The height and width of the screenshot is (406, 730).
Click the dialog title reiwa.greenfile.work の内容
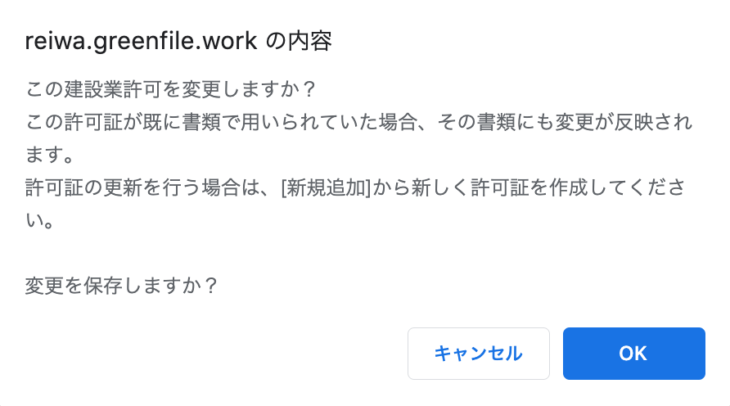coord(178,41)
